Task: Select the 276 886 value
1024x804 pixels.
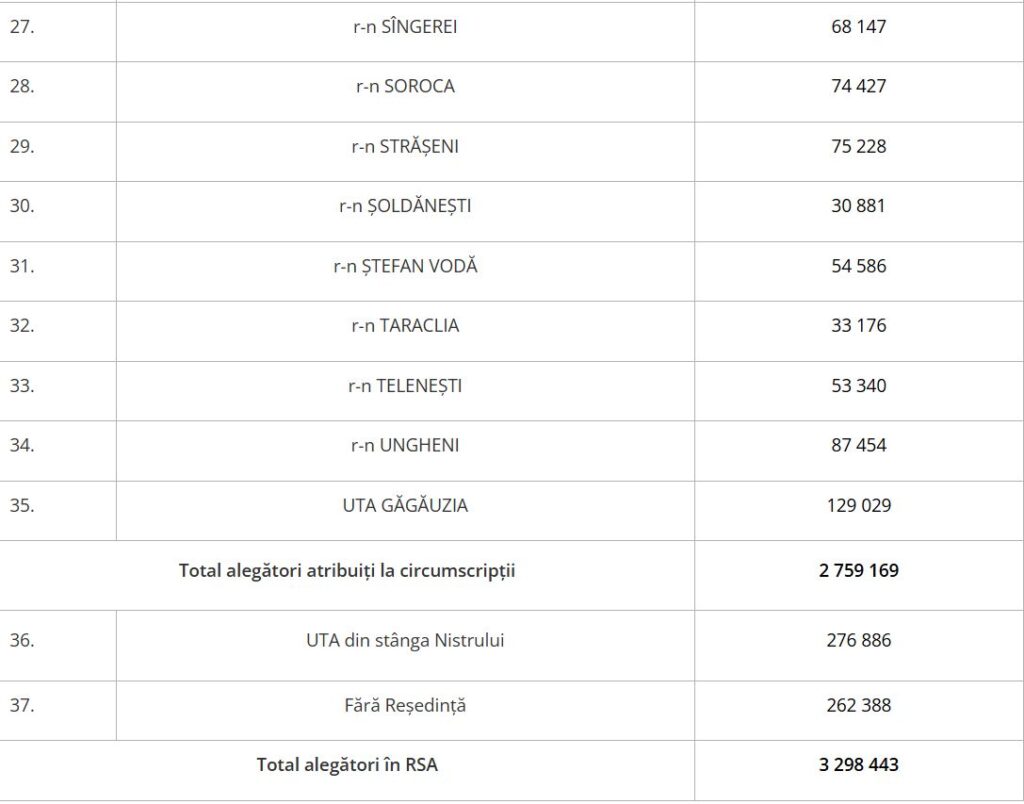Action: tap(858, 640)
